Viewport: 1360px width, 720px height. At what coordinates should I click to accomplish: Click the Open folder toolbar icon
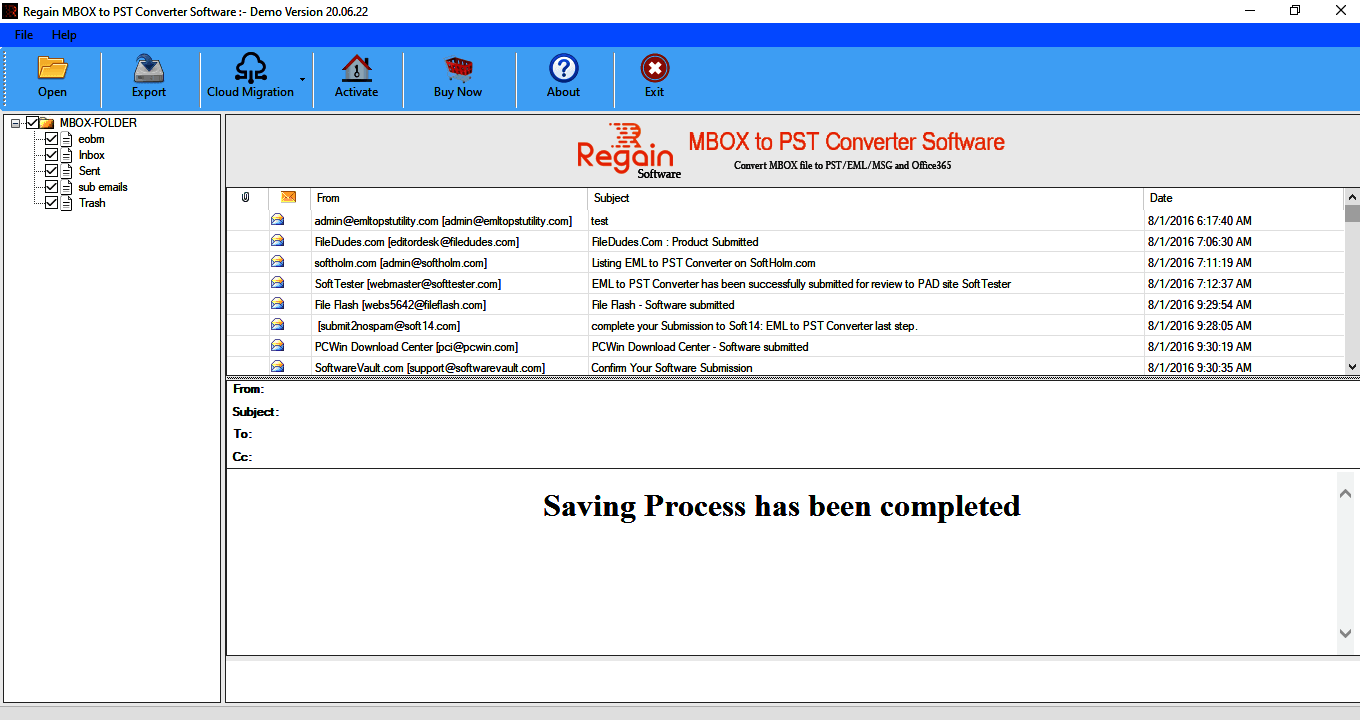pyautogui.click(x=52, y=68)
